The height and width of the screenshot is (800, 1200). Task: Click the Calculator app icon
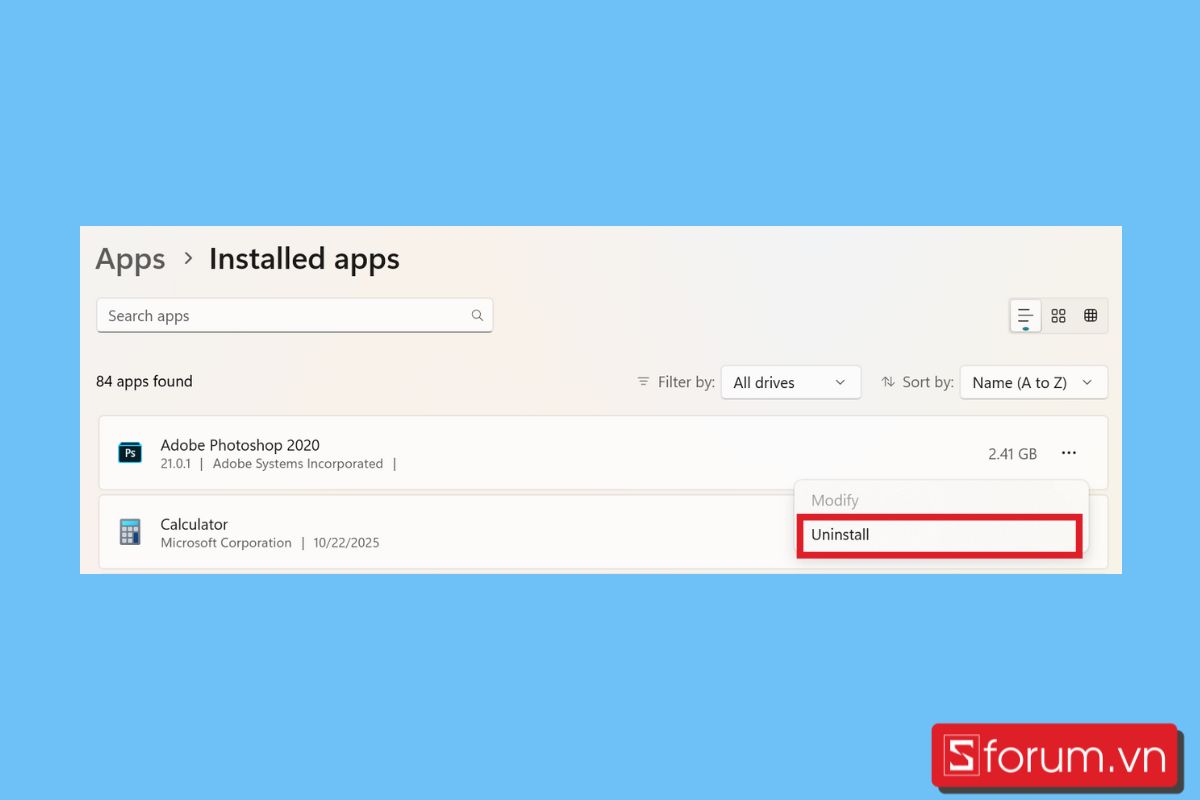coord(130,532)
